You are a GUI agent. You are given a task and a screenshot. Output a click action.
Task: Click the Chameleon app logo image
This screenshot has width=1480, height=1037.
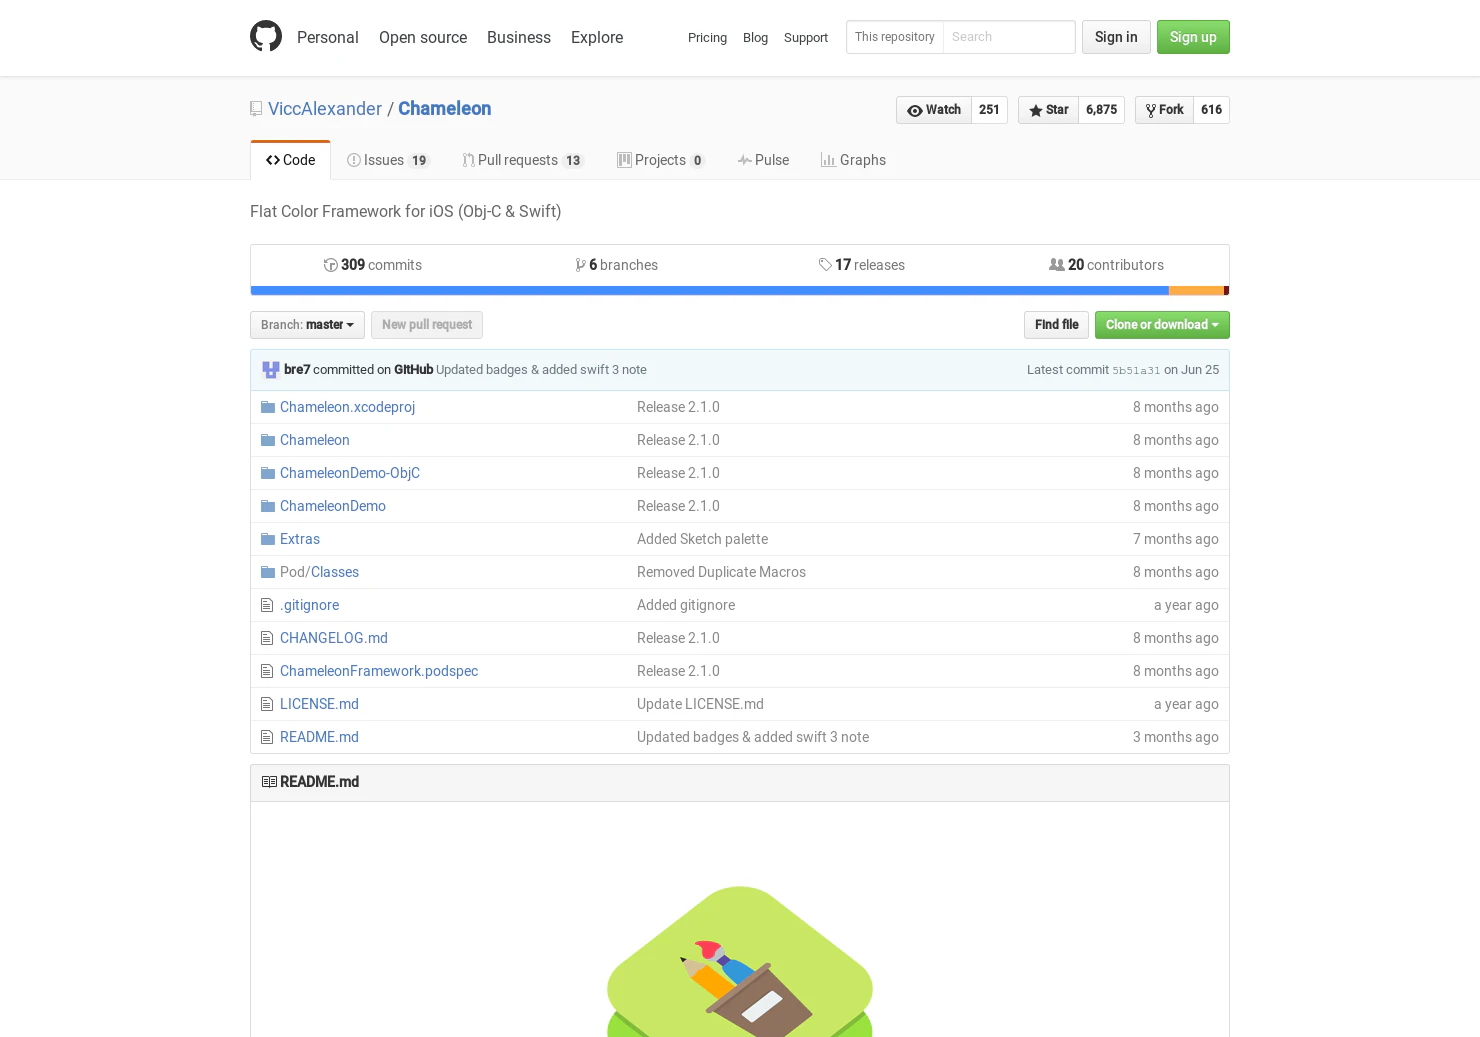point(740,961)
